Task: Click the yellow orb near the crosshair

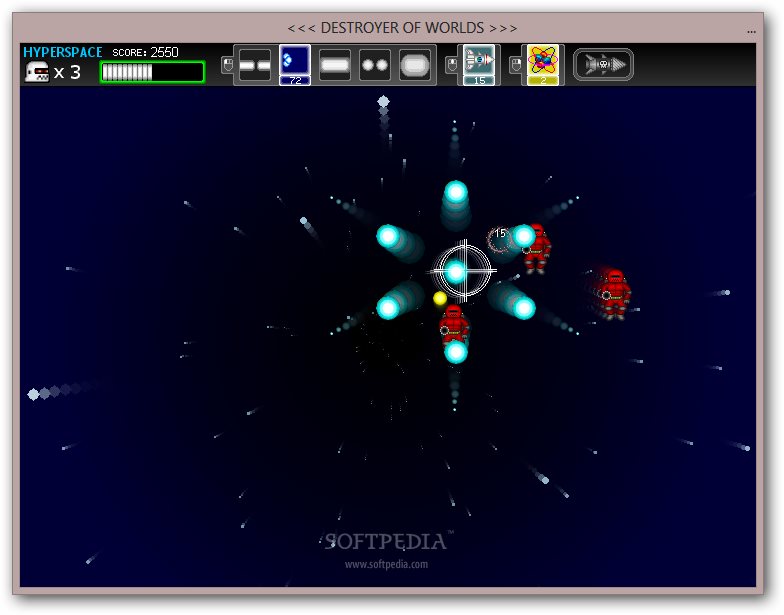Action: [440, 298]
